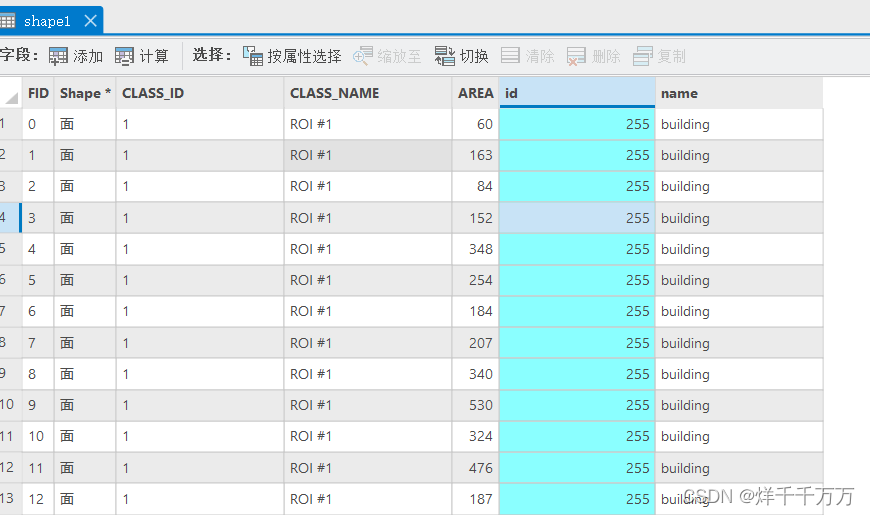
Task: Click FID cell with value 11
Action: 38,468
